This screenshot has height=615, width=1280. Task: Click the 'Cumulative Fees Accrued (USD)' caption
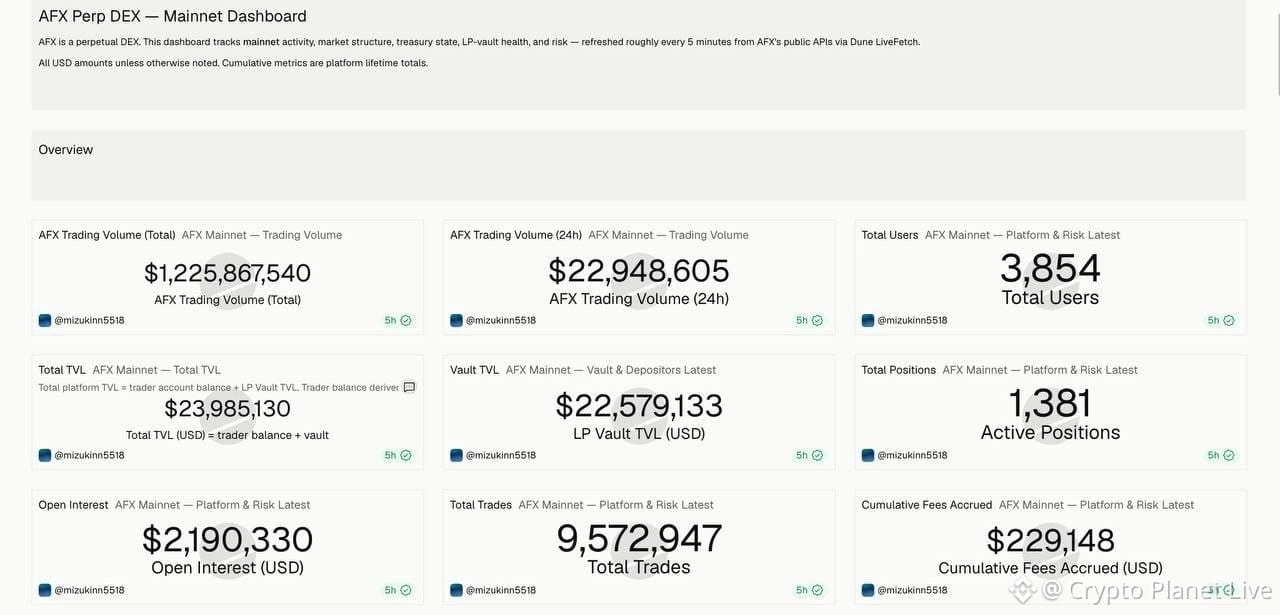click(1050, 568)
